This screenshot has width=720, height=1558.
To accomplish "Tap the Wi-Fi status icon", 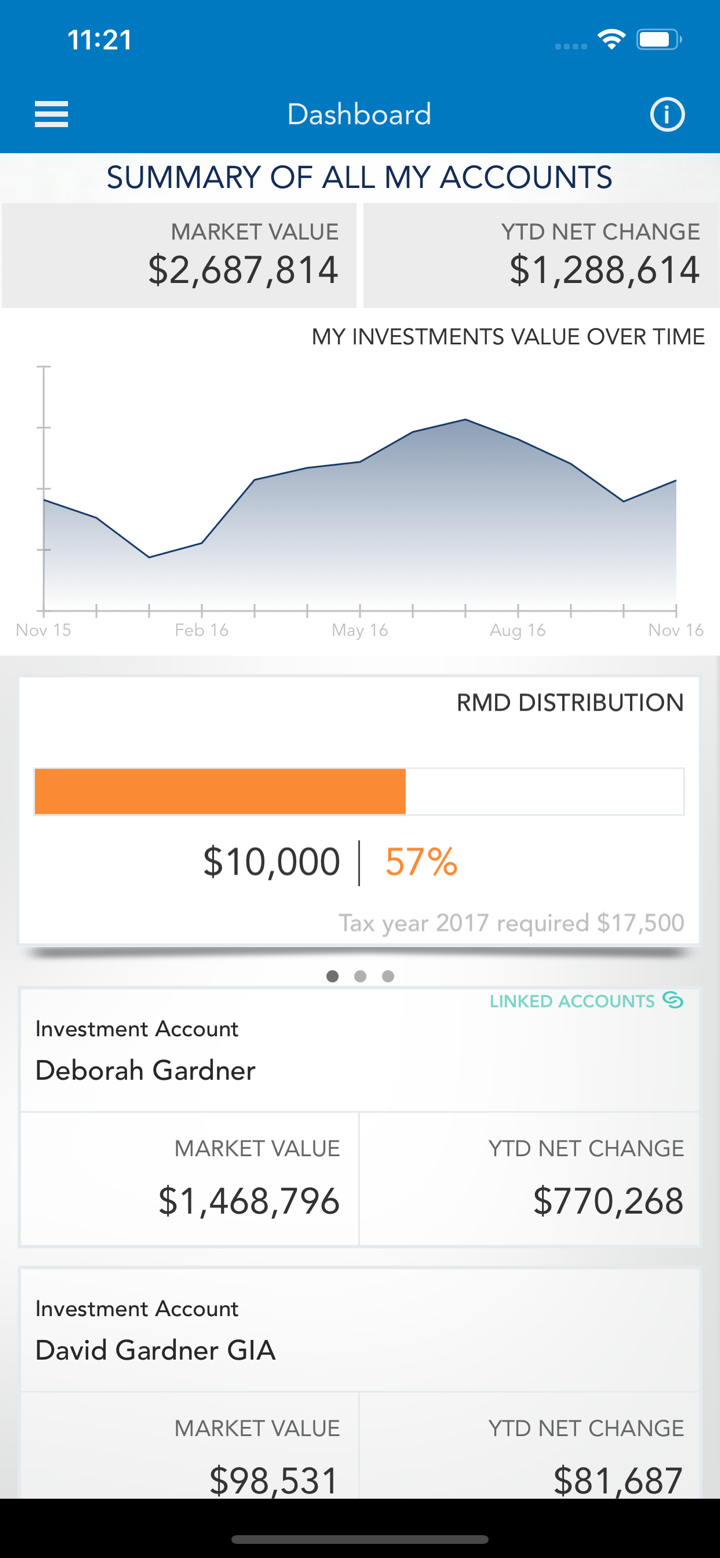I will [610, 40].
